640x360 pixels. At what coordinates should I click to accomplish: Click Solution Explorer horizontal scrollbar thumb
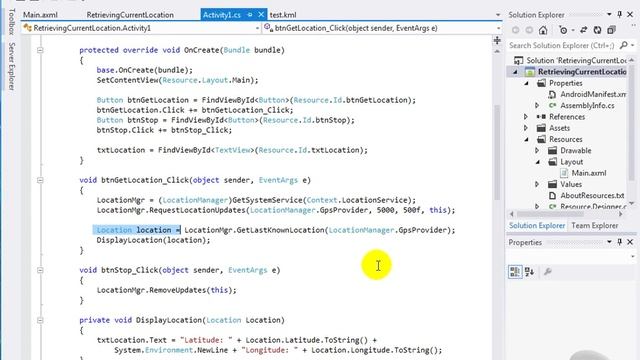coord(550,214)
